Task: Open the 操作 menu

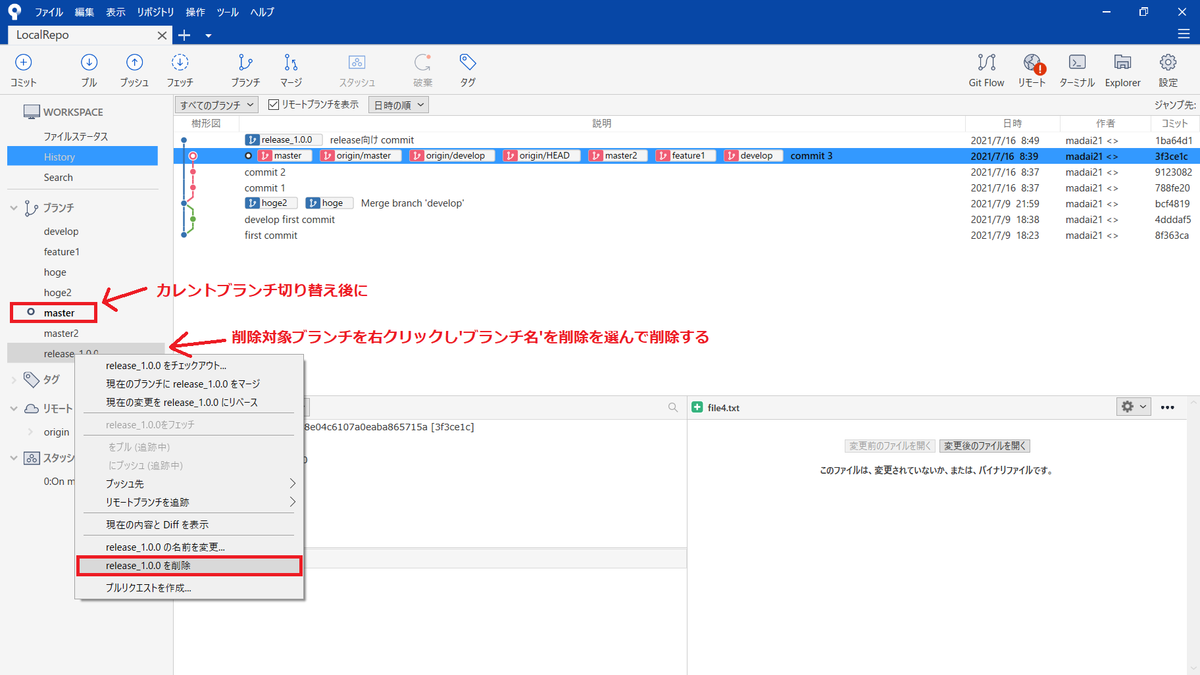Action: tap(196, 12)
